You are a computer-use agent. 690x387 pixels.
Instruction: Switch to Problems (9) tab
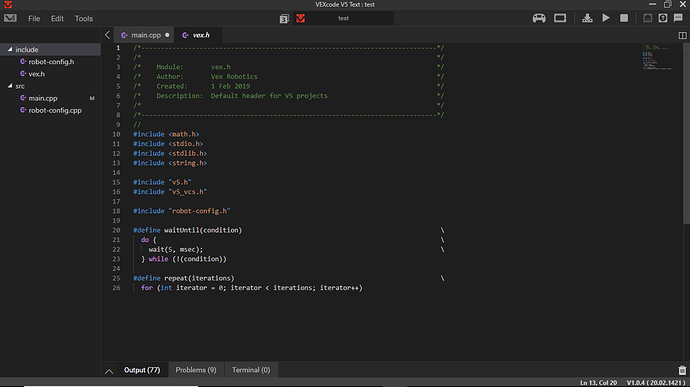pyautogui.click(x=196, y=370)
